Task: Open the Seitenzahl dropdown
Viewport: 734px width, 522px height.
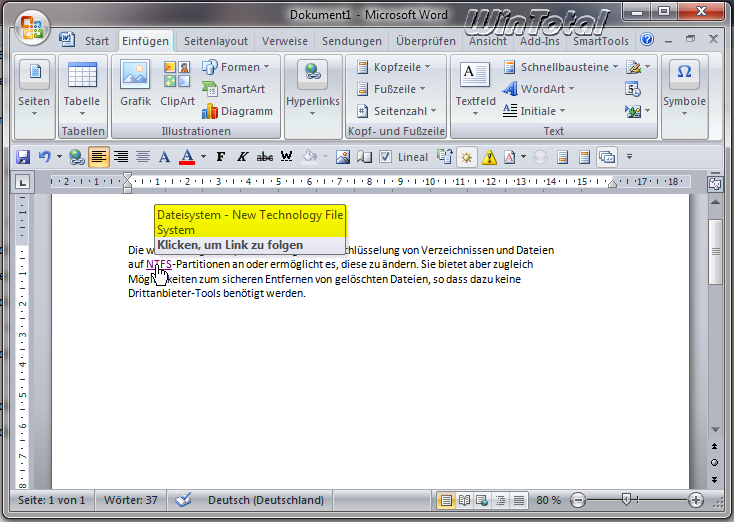Action: pos(396,111)
